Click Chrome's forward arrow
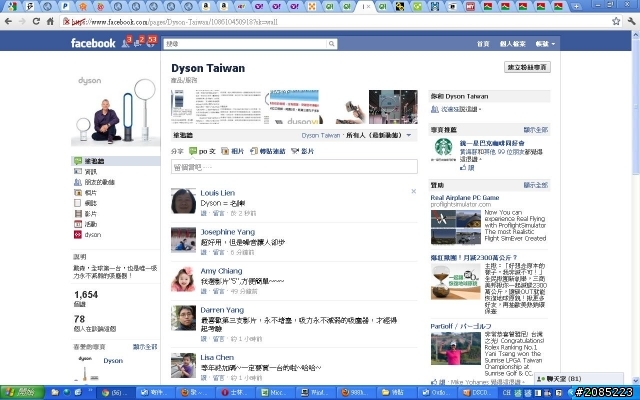640x400 pixels. 22,21
